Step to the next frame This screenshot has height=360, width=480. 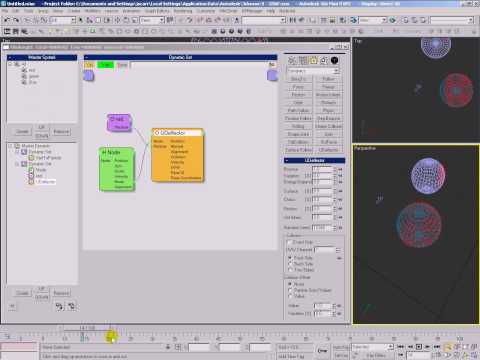428,347
